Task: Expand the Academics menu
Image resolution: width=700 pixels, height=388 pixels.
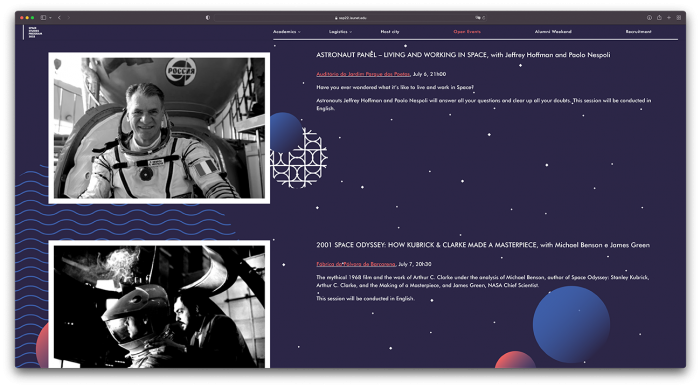Action: pyautogui.click(x=287, y=32)
